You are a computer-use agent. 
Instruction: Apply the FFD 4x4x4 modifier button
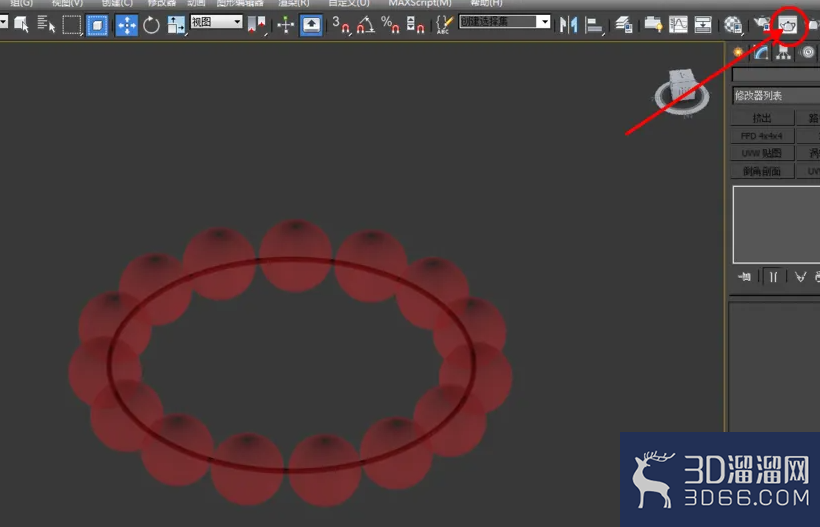(x=762, y=136)
